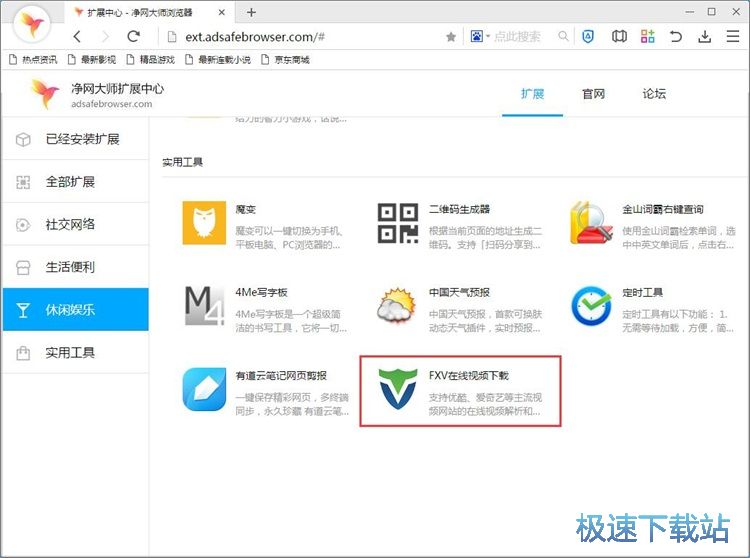750x558 pixels.
Task: Open the 热点资讯 bookmark
Action: pos(33,59)
